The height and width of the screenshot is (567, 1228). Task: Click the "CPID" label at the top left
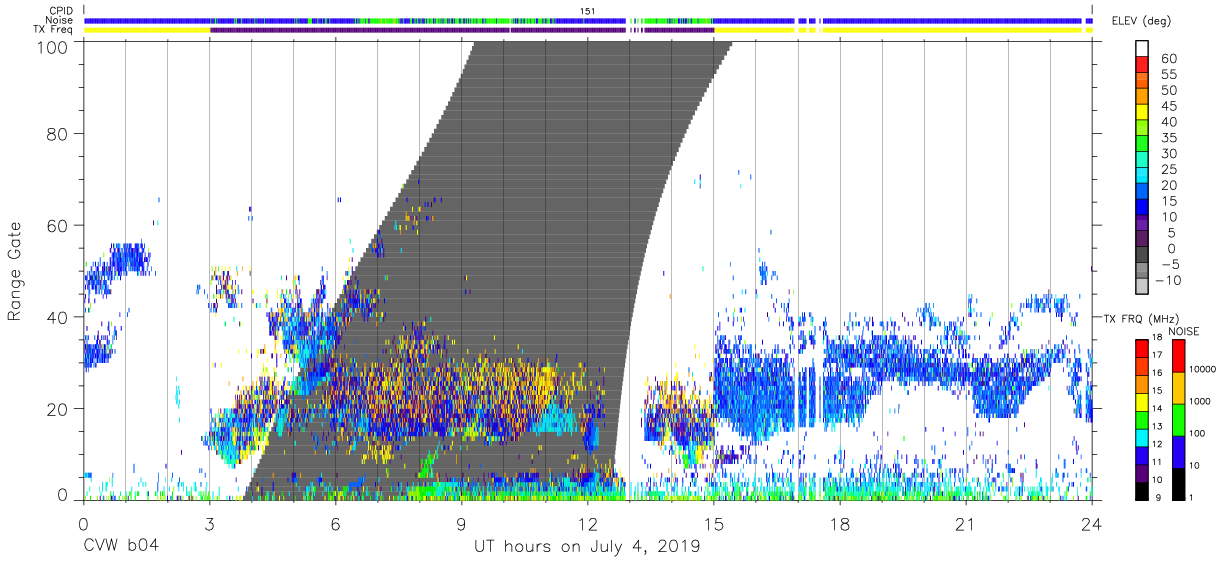(x=59, y=10)
